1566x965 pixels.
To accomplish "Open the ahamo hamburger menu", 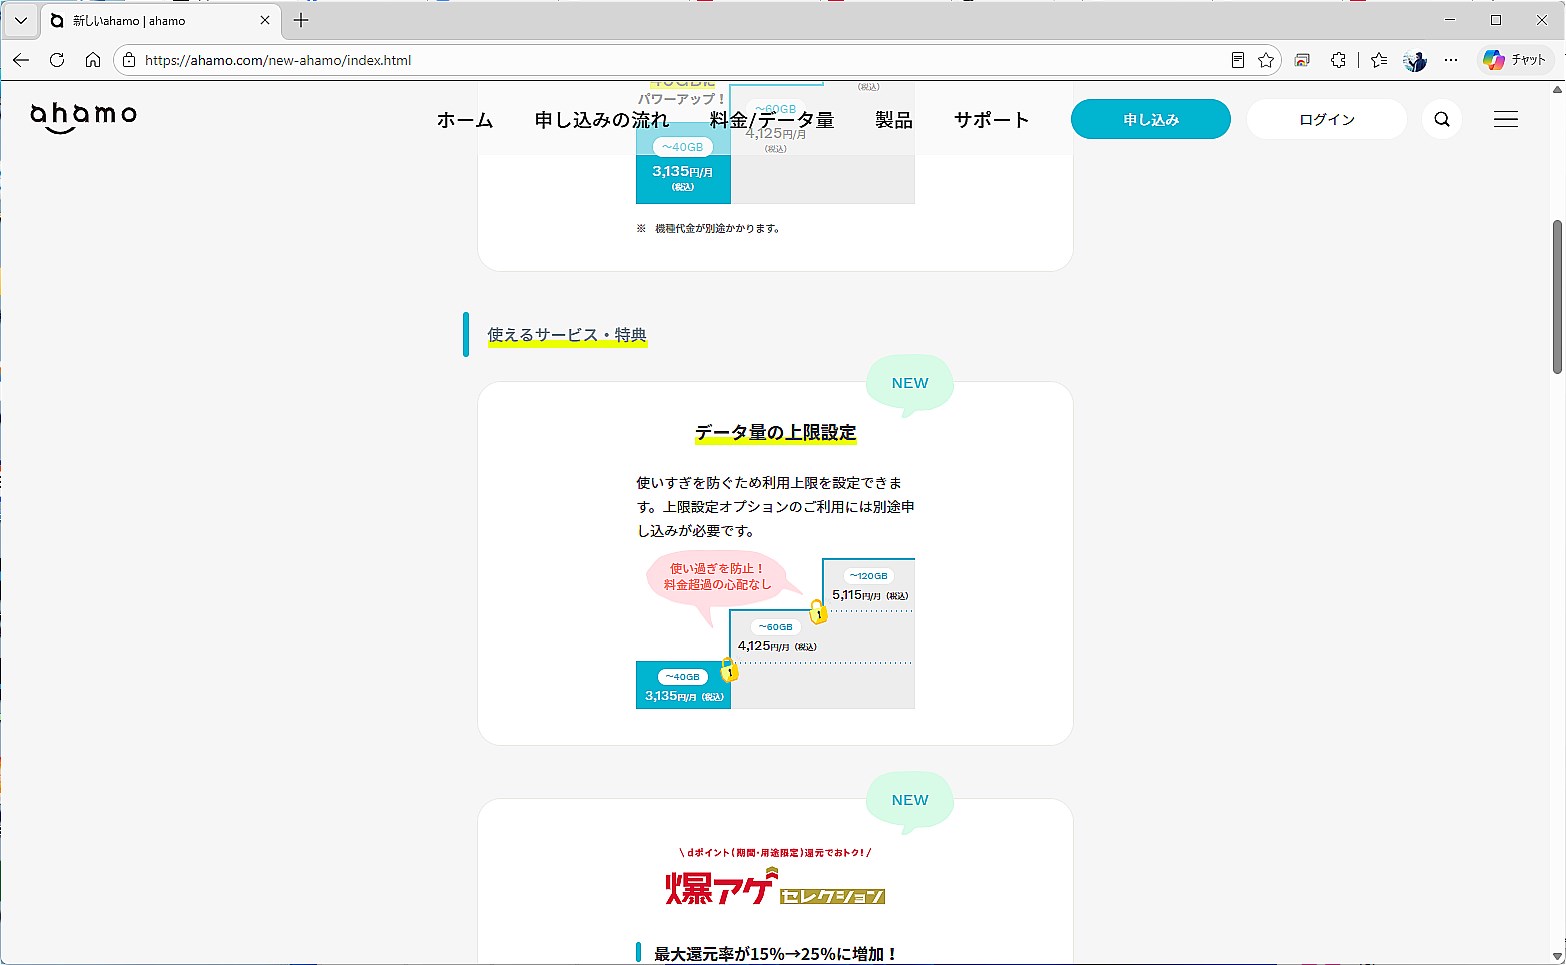I will click(x=1506, y=119).
